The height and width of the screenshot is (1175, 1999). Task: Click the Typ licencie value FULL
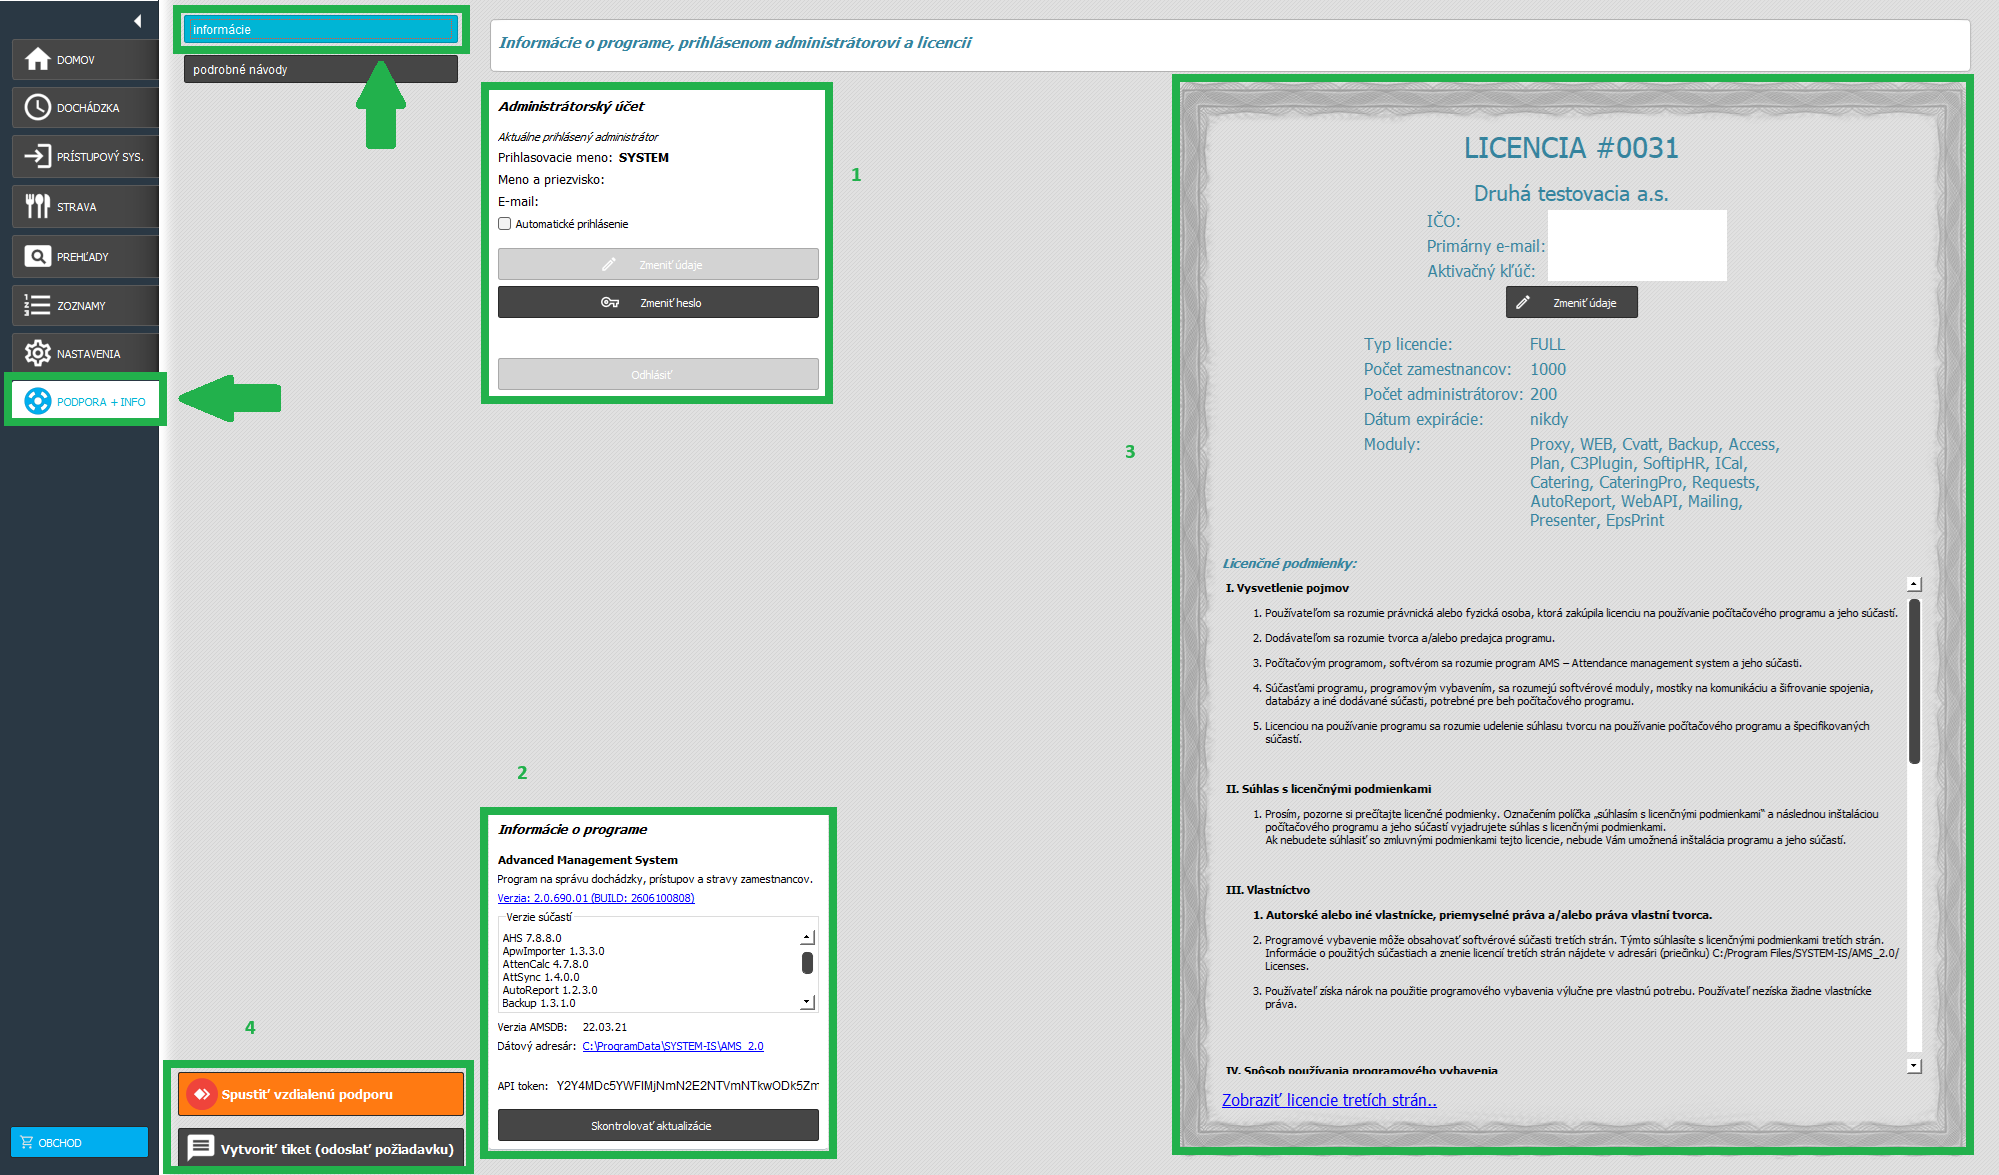(1547, 344)
